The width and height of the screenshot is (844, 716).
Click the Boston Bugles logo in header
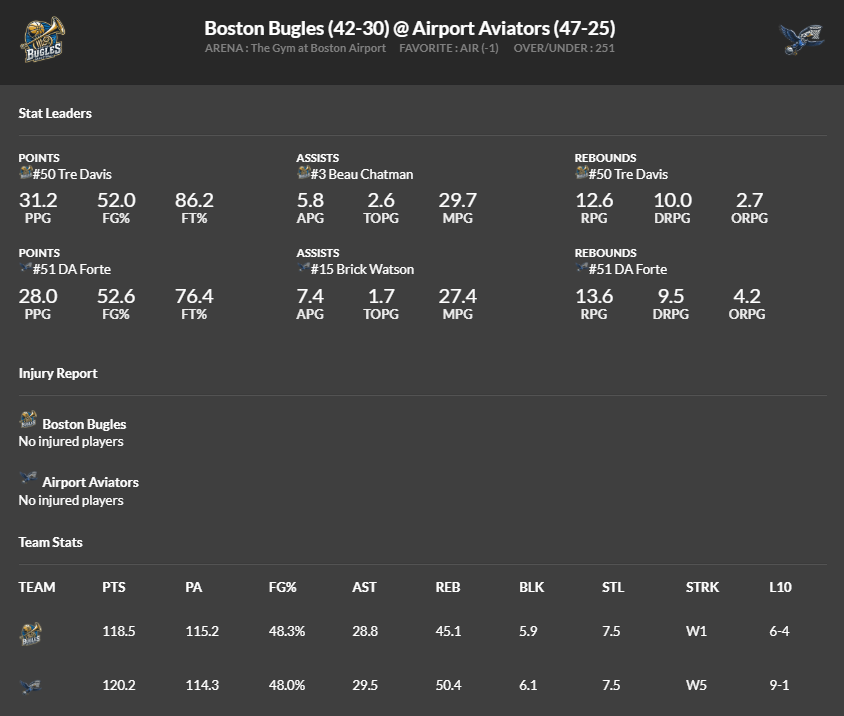(x=43, y=40)
